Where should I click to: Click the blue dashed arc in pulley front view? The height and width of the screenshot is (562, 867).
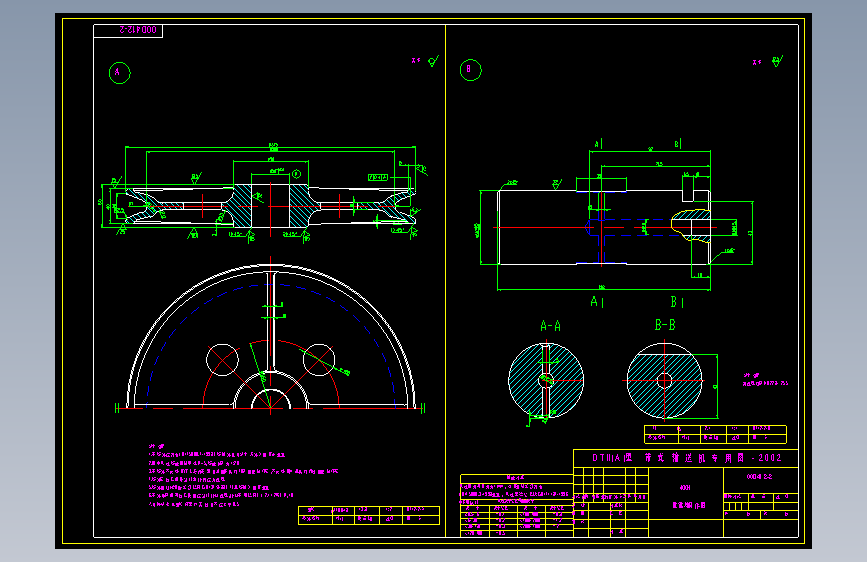270,346
